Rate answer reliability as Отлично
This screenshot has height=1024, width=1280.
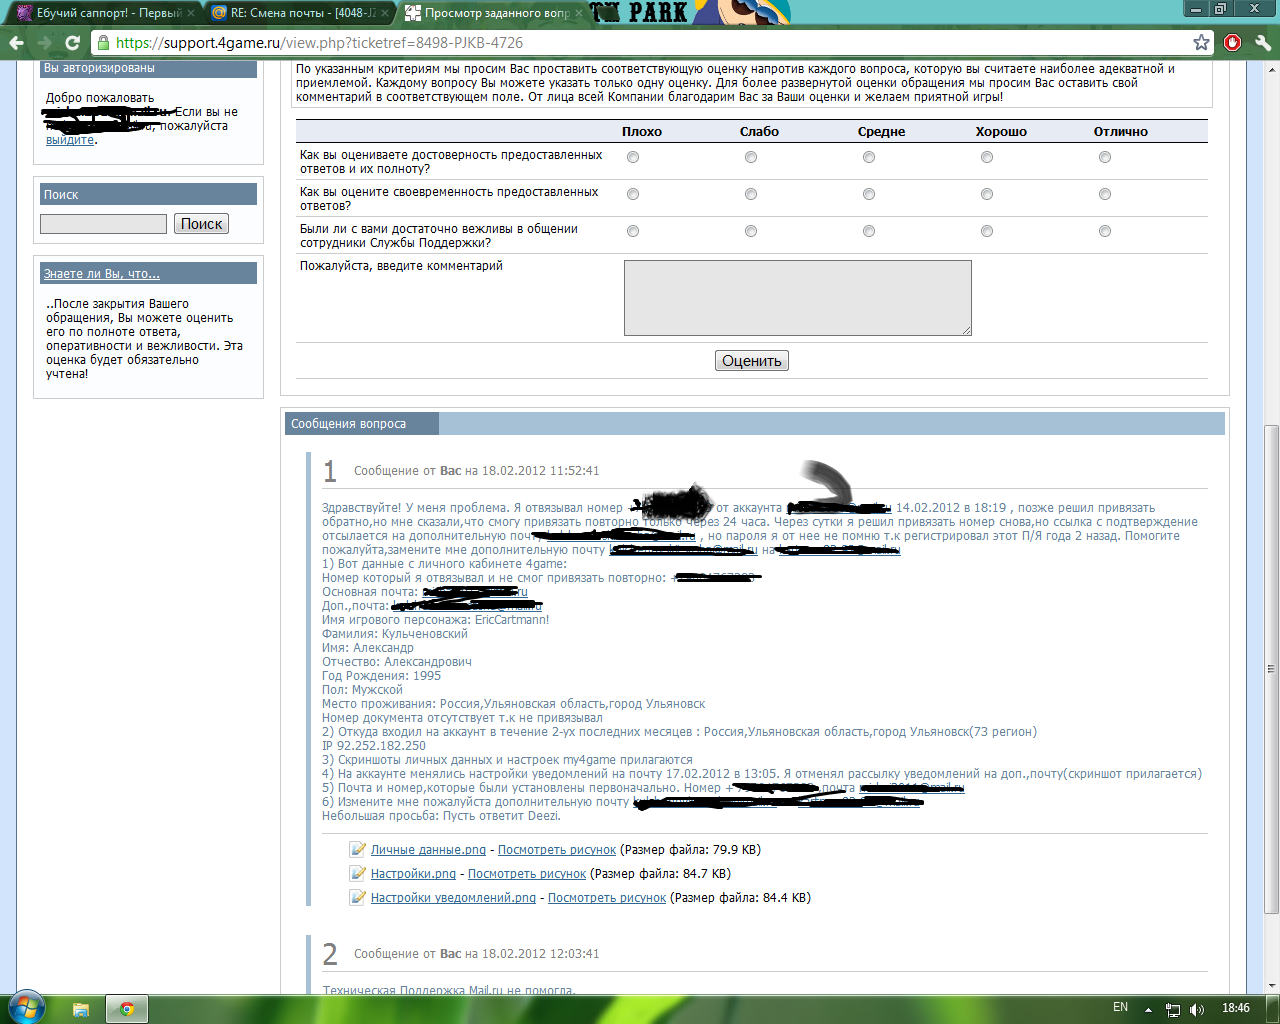coord(1105,157)
